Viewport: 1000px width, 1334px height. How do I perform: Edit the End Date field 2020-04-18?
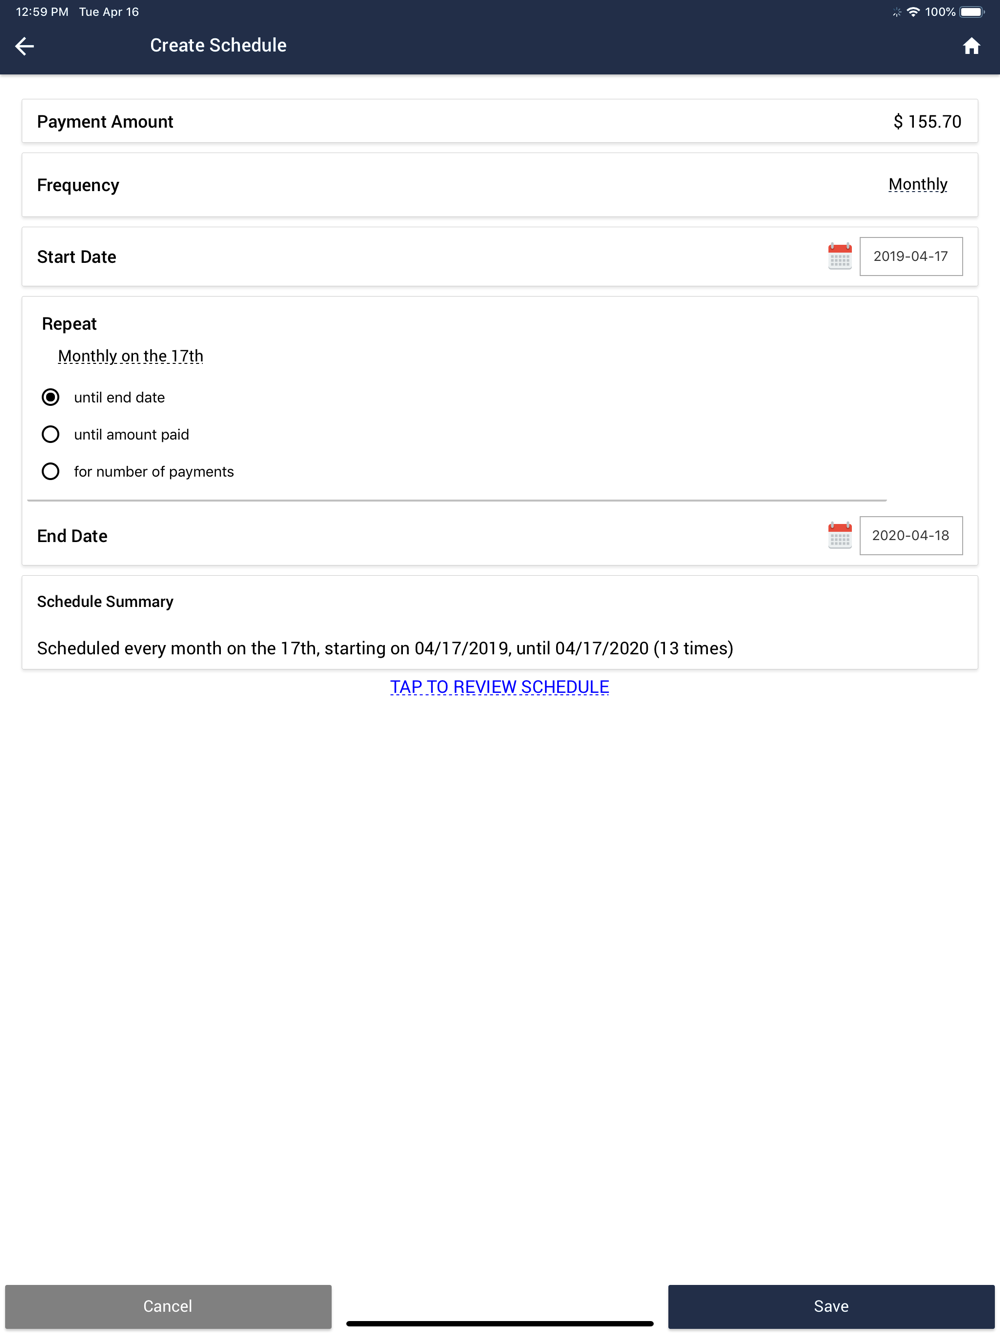(x=911, y=535)
